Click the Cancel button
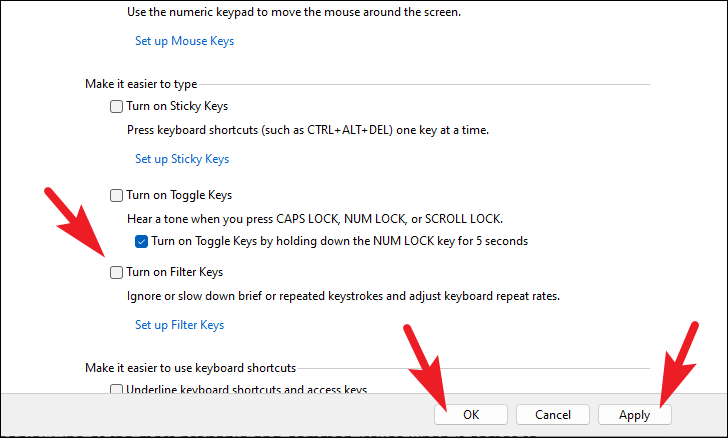The height and width of the screenshot is (438, 728). pos(553,414)
